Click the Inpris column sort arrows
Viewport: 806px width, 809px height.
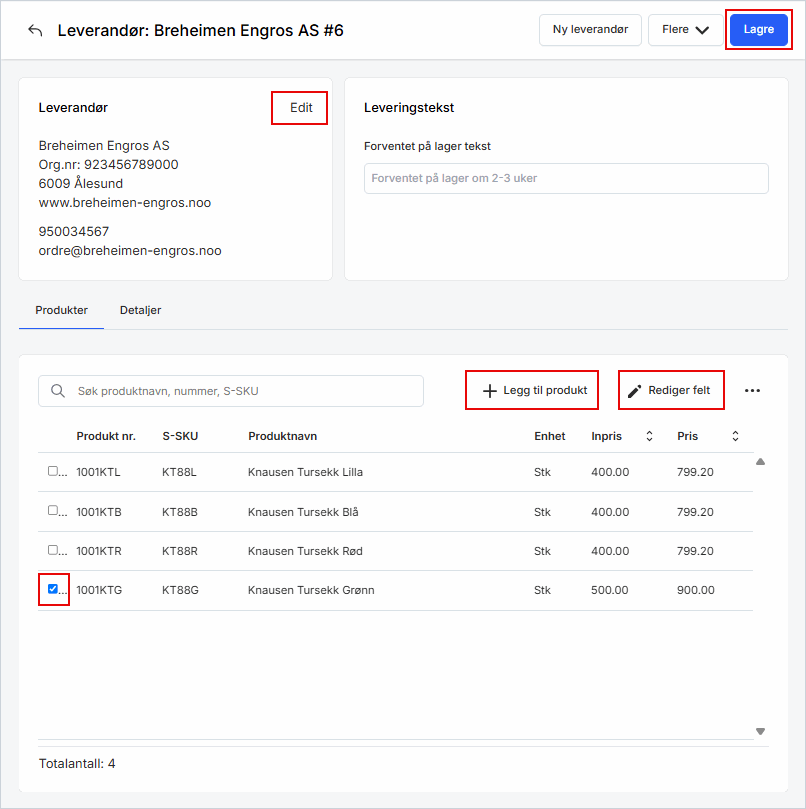[x=649, y=436]
